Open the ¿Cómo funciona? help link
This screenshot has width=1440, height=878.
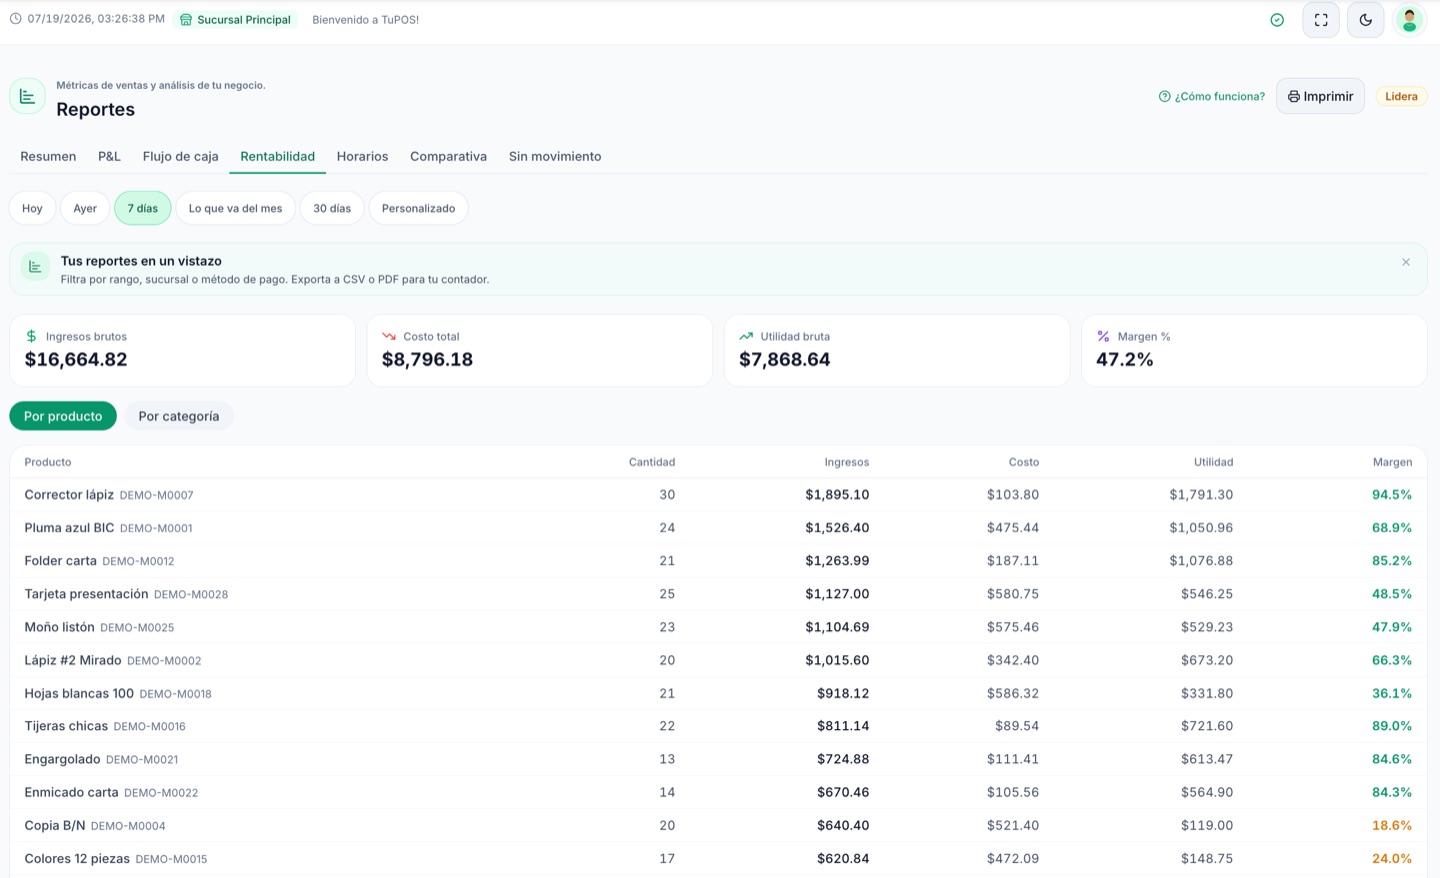(1211, 97)
